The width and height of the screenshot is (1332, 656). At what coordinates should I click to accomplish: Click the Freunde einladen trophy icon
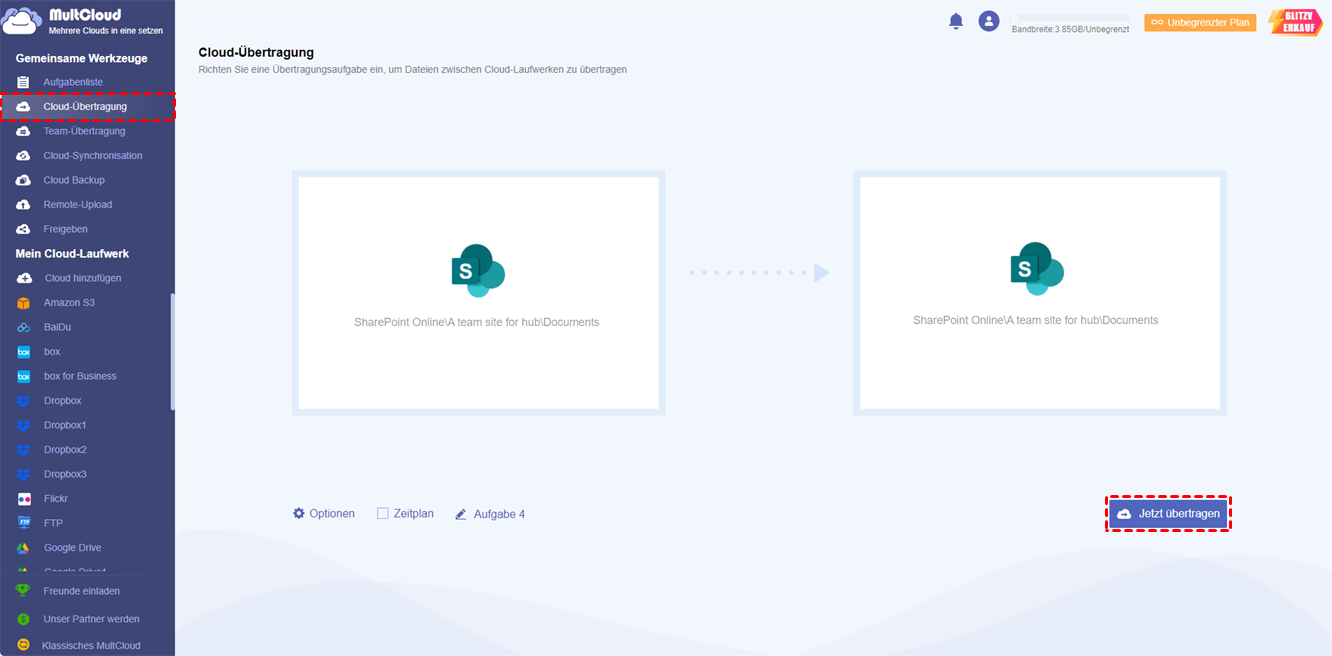click(23, 591)
